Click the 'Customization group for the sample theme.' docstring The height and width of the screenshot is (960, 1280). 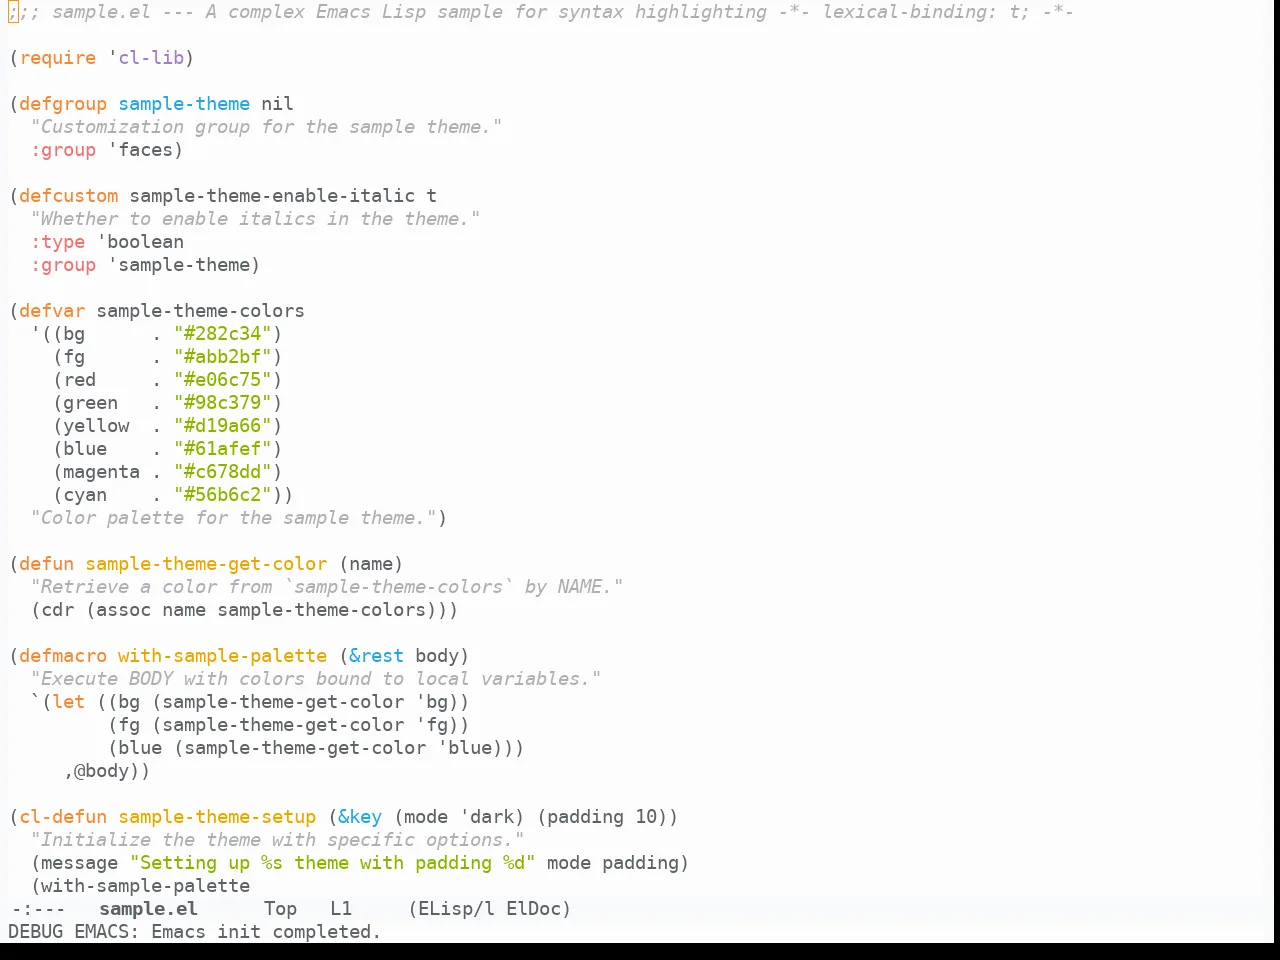click(x=266, y=127)
